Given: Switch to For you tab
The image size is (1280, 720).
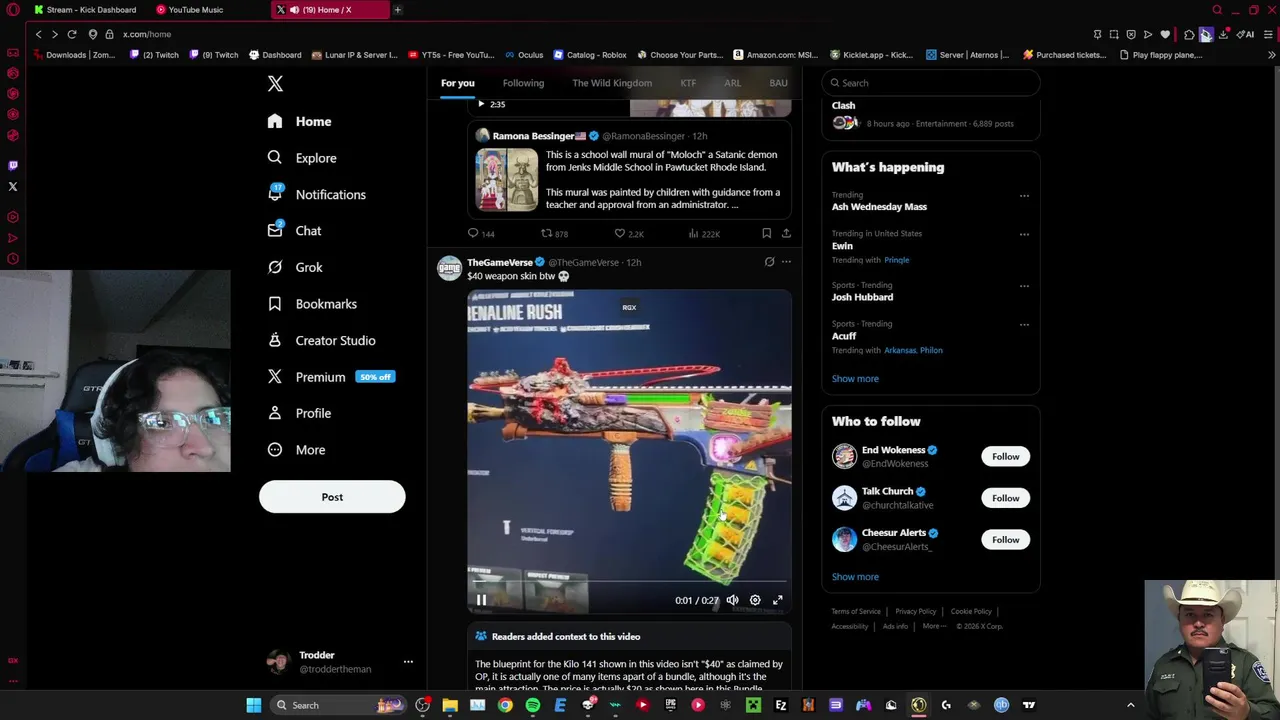Looking at the screenshot, I should (458, 83).
